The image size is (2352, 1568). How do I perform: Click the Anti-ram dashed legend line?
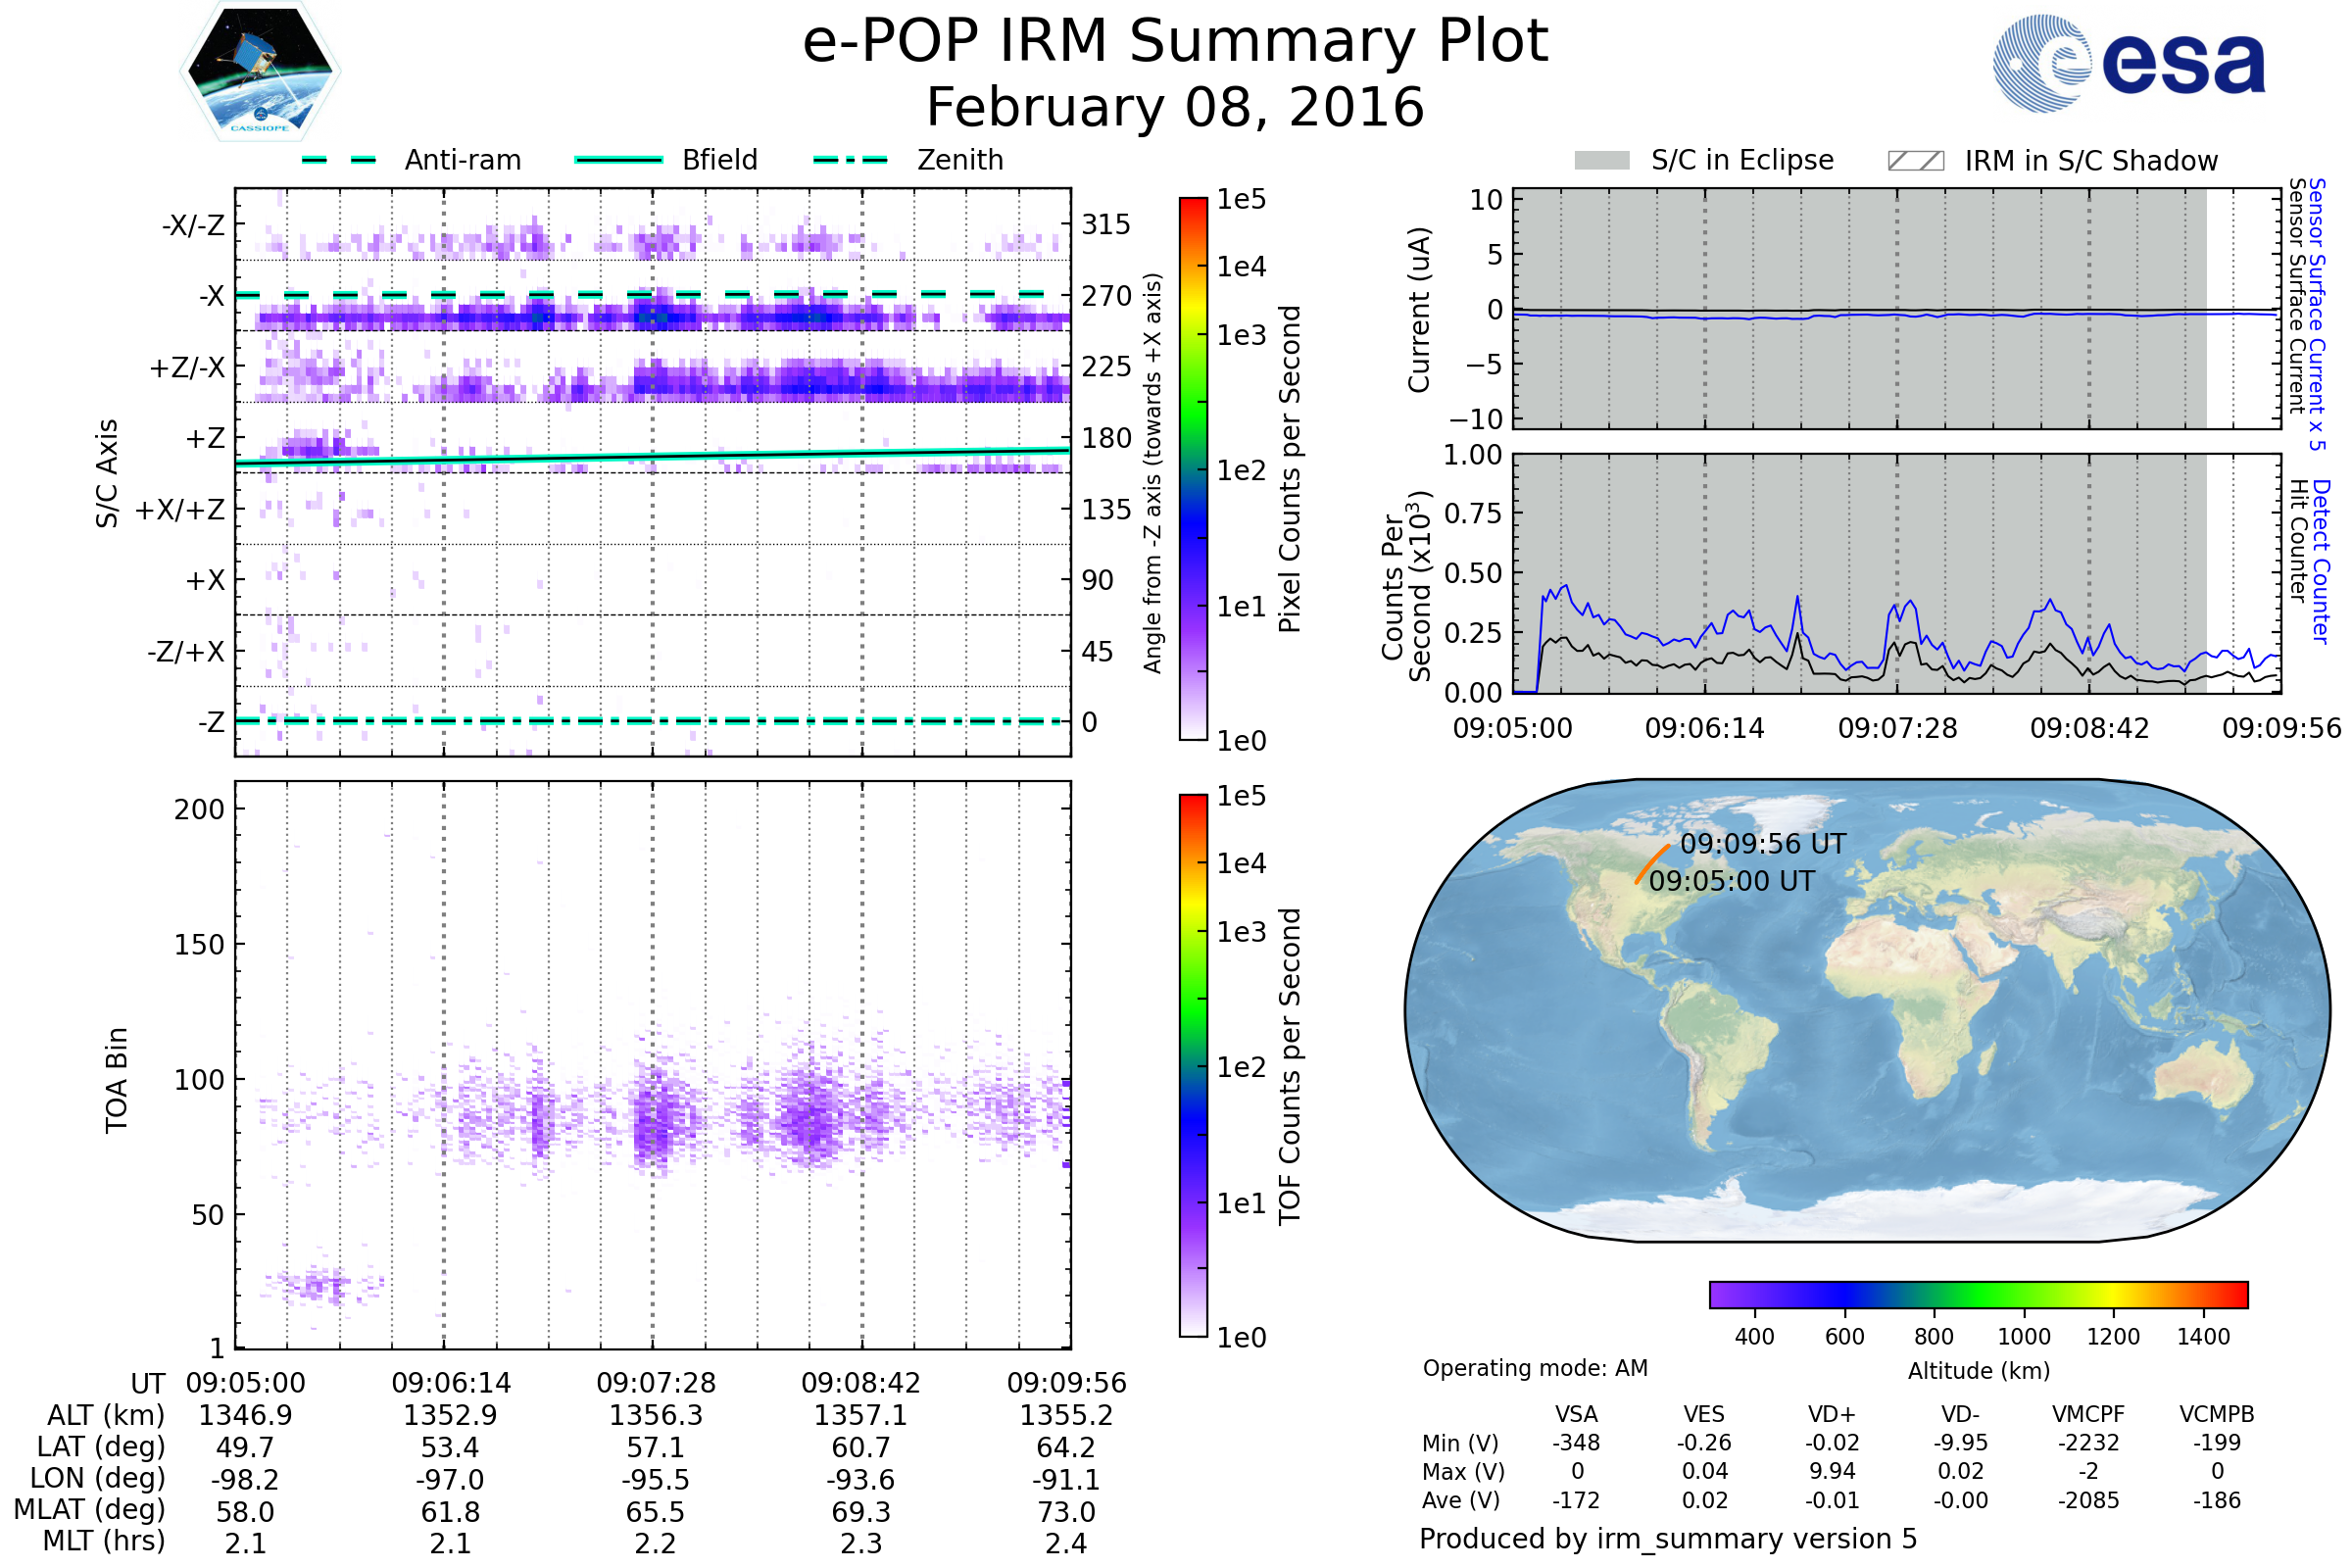(339, 160)
